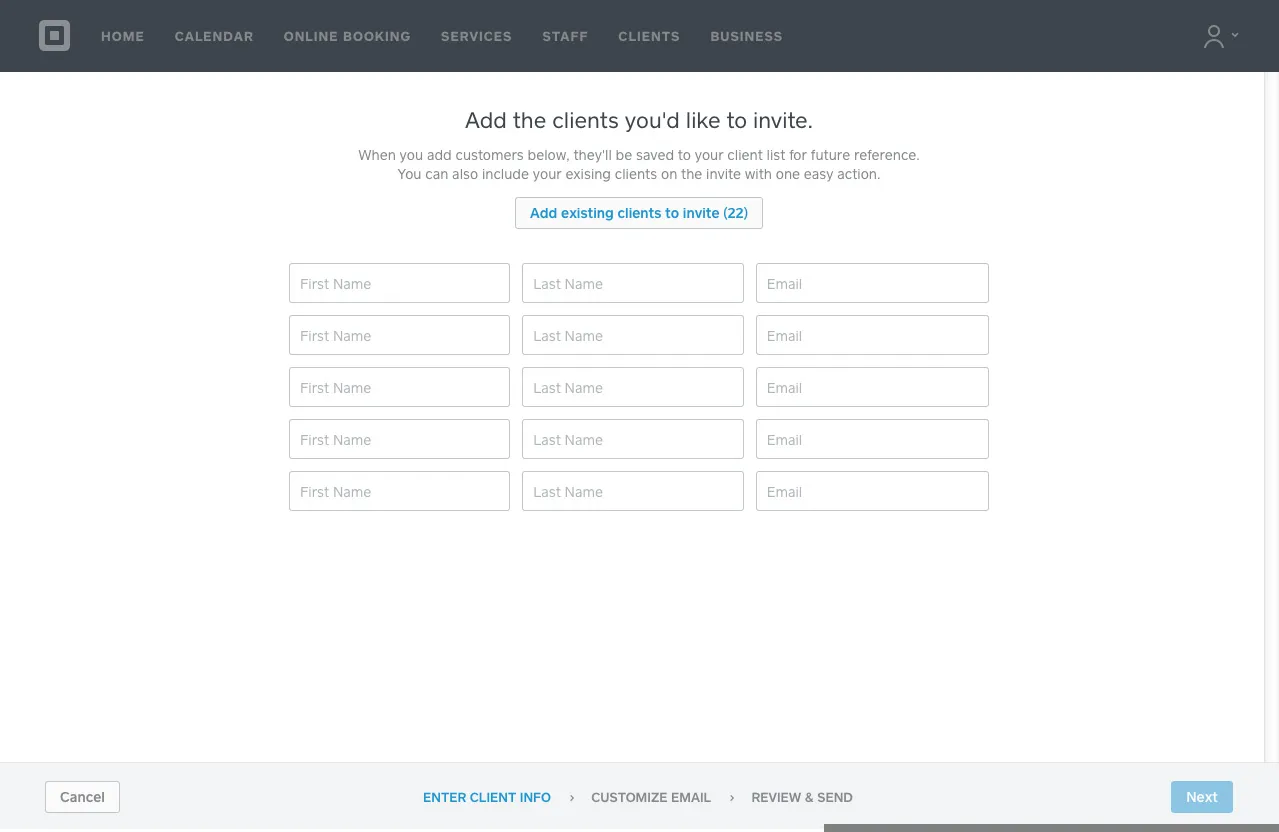Navigate to Online Booking
The image size is (1279, 832).
coord(347,36)
